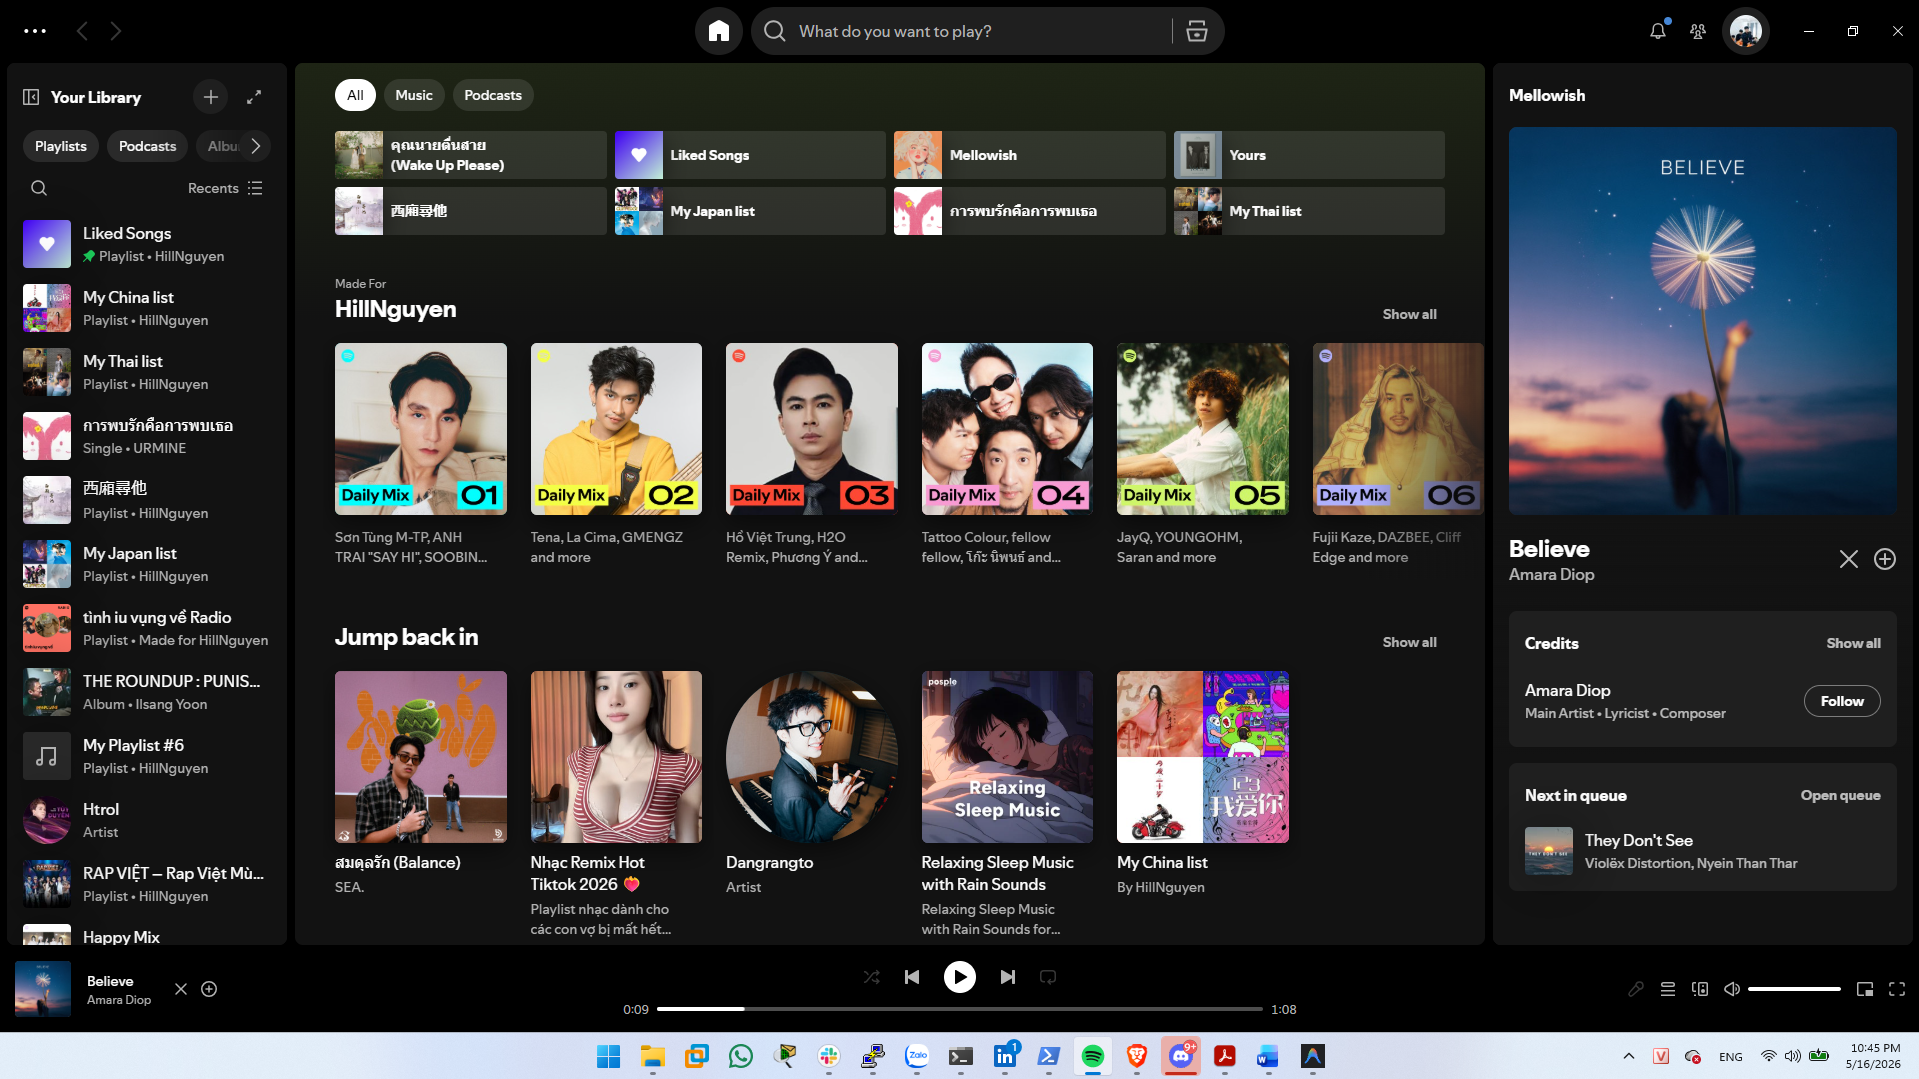Open the user profile avatar
This screenshot has width=1919, height=1079.
[1746, 31]
